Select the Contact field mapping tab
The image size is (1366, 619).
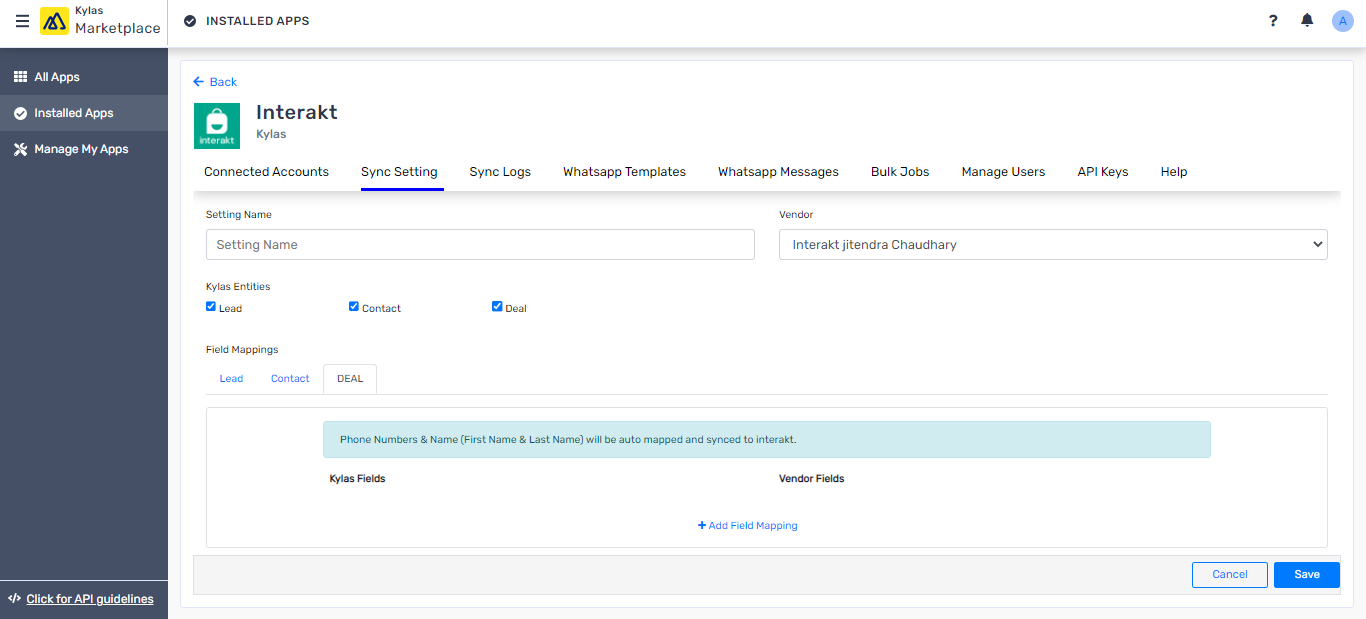coord(290,378)
